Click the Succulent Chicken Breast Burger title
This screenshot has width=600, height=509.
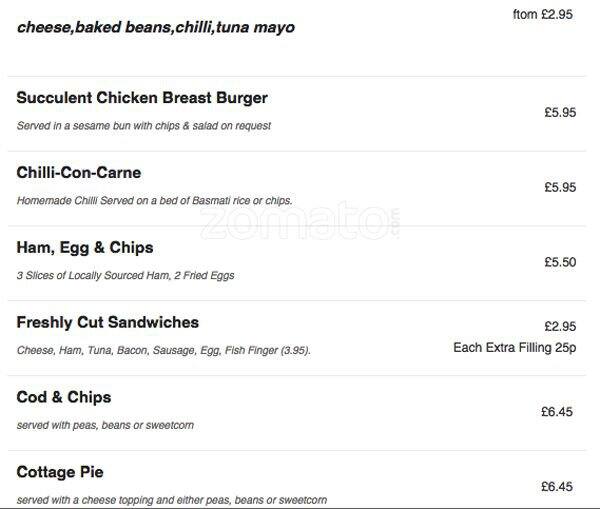[142, 98]
